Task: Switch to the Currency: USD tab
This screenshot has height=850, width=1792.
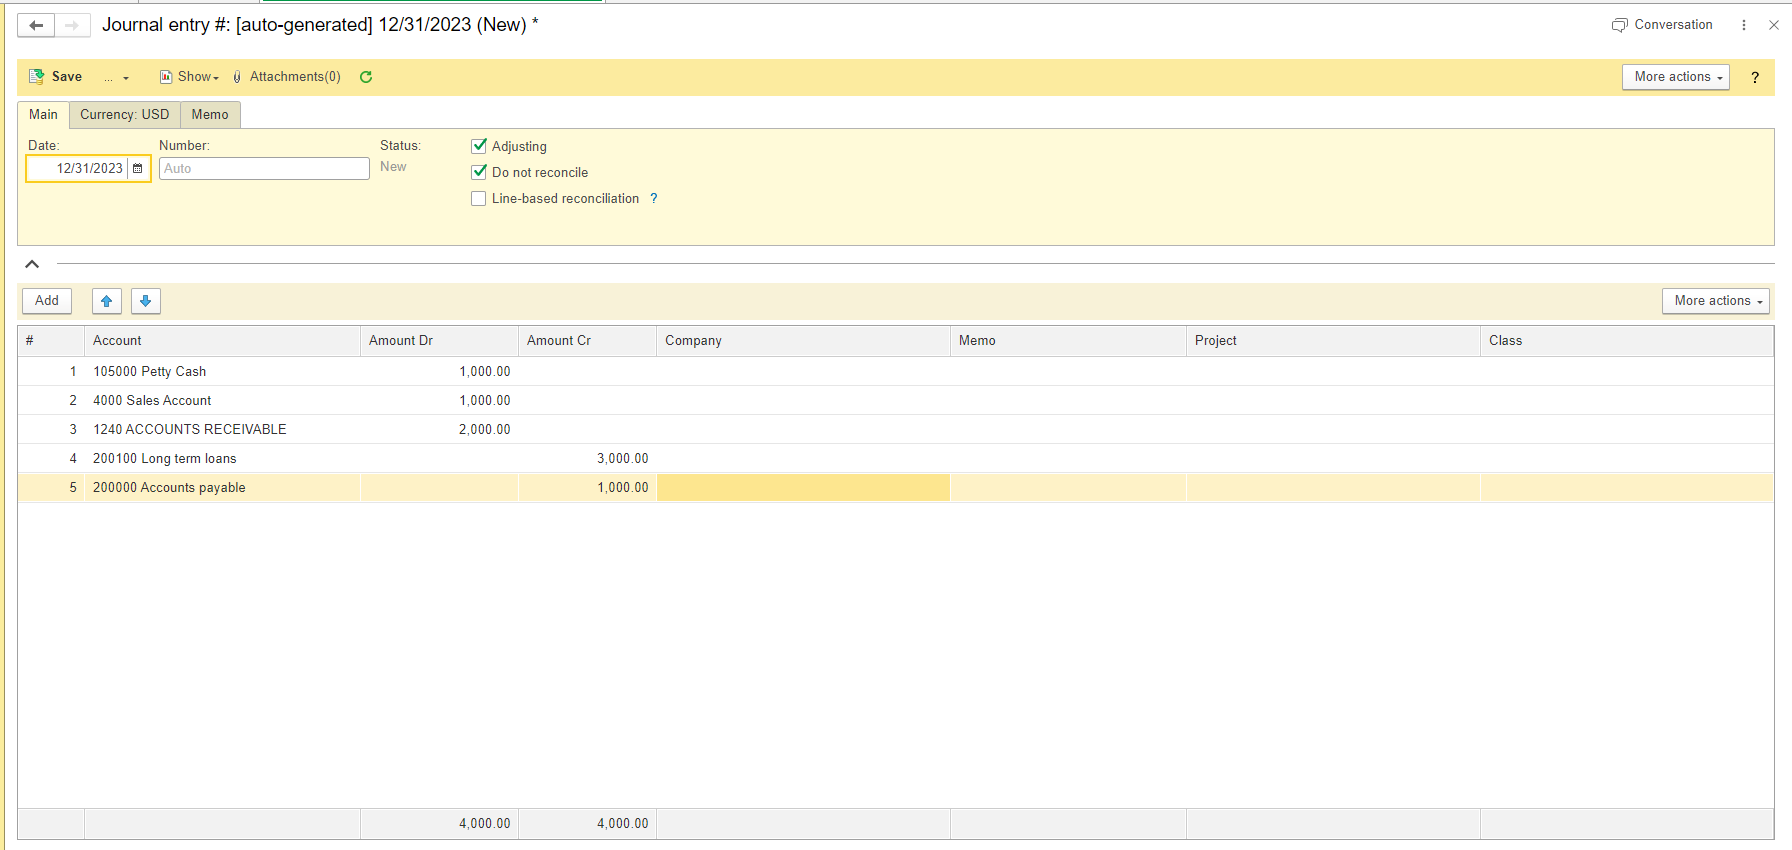Action: tap(125, 115)
